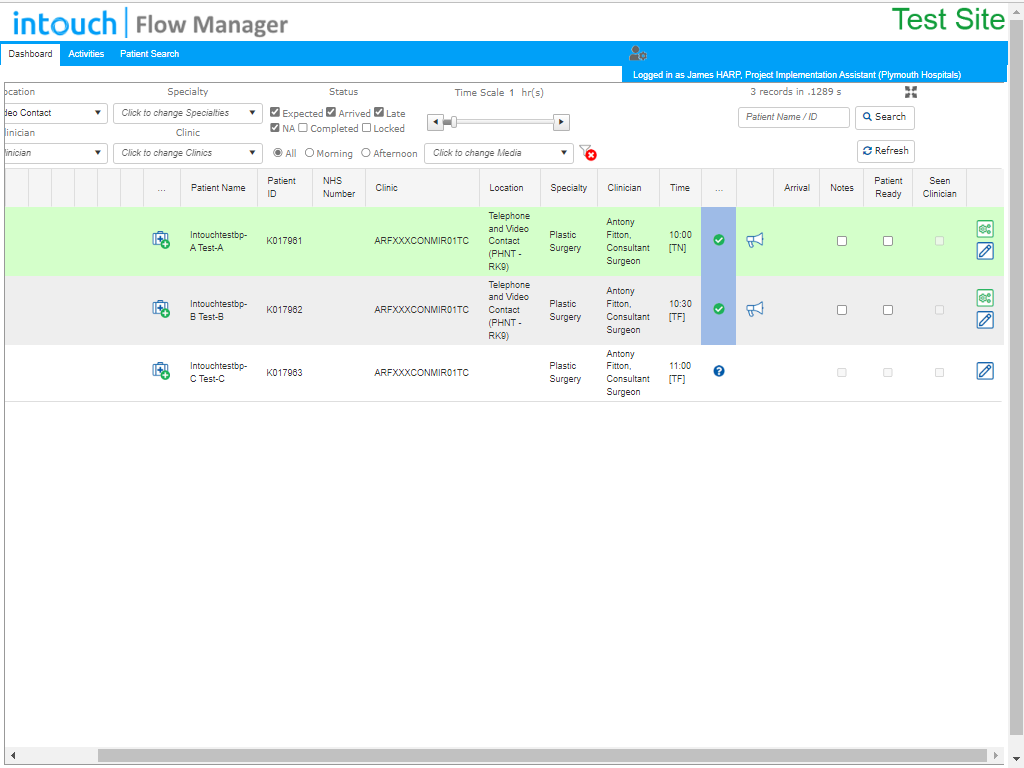Click the horizontal scrollbar at bottom
This screenshot has height=768, width=1024.
[x=542, y=756]
